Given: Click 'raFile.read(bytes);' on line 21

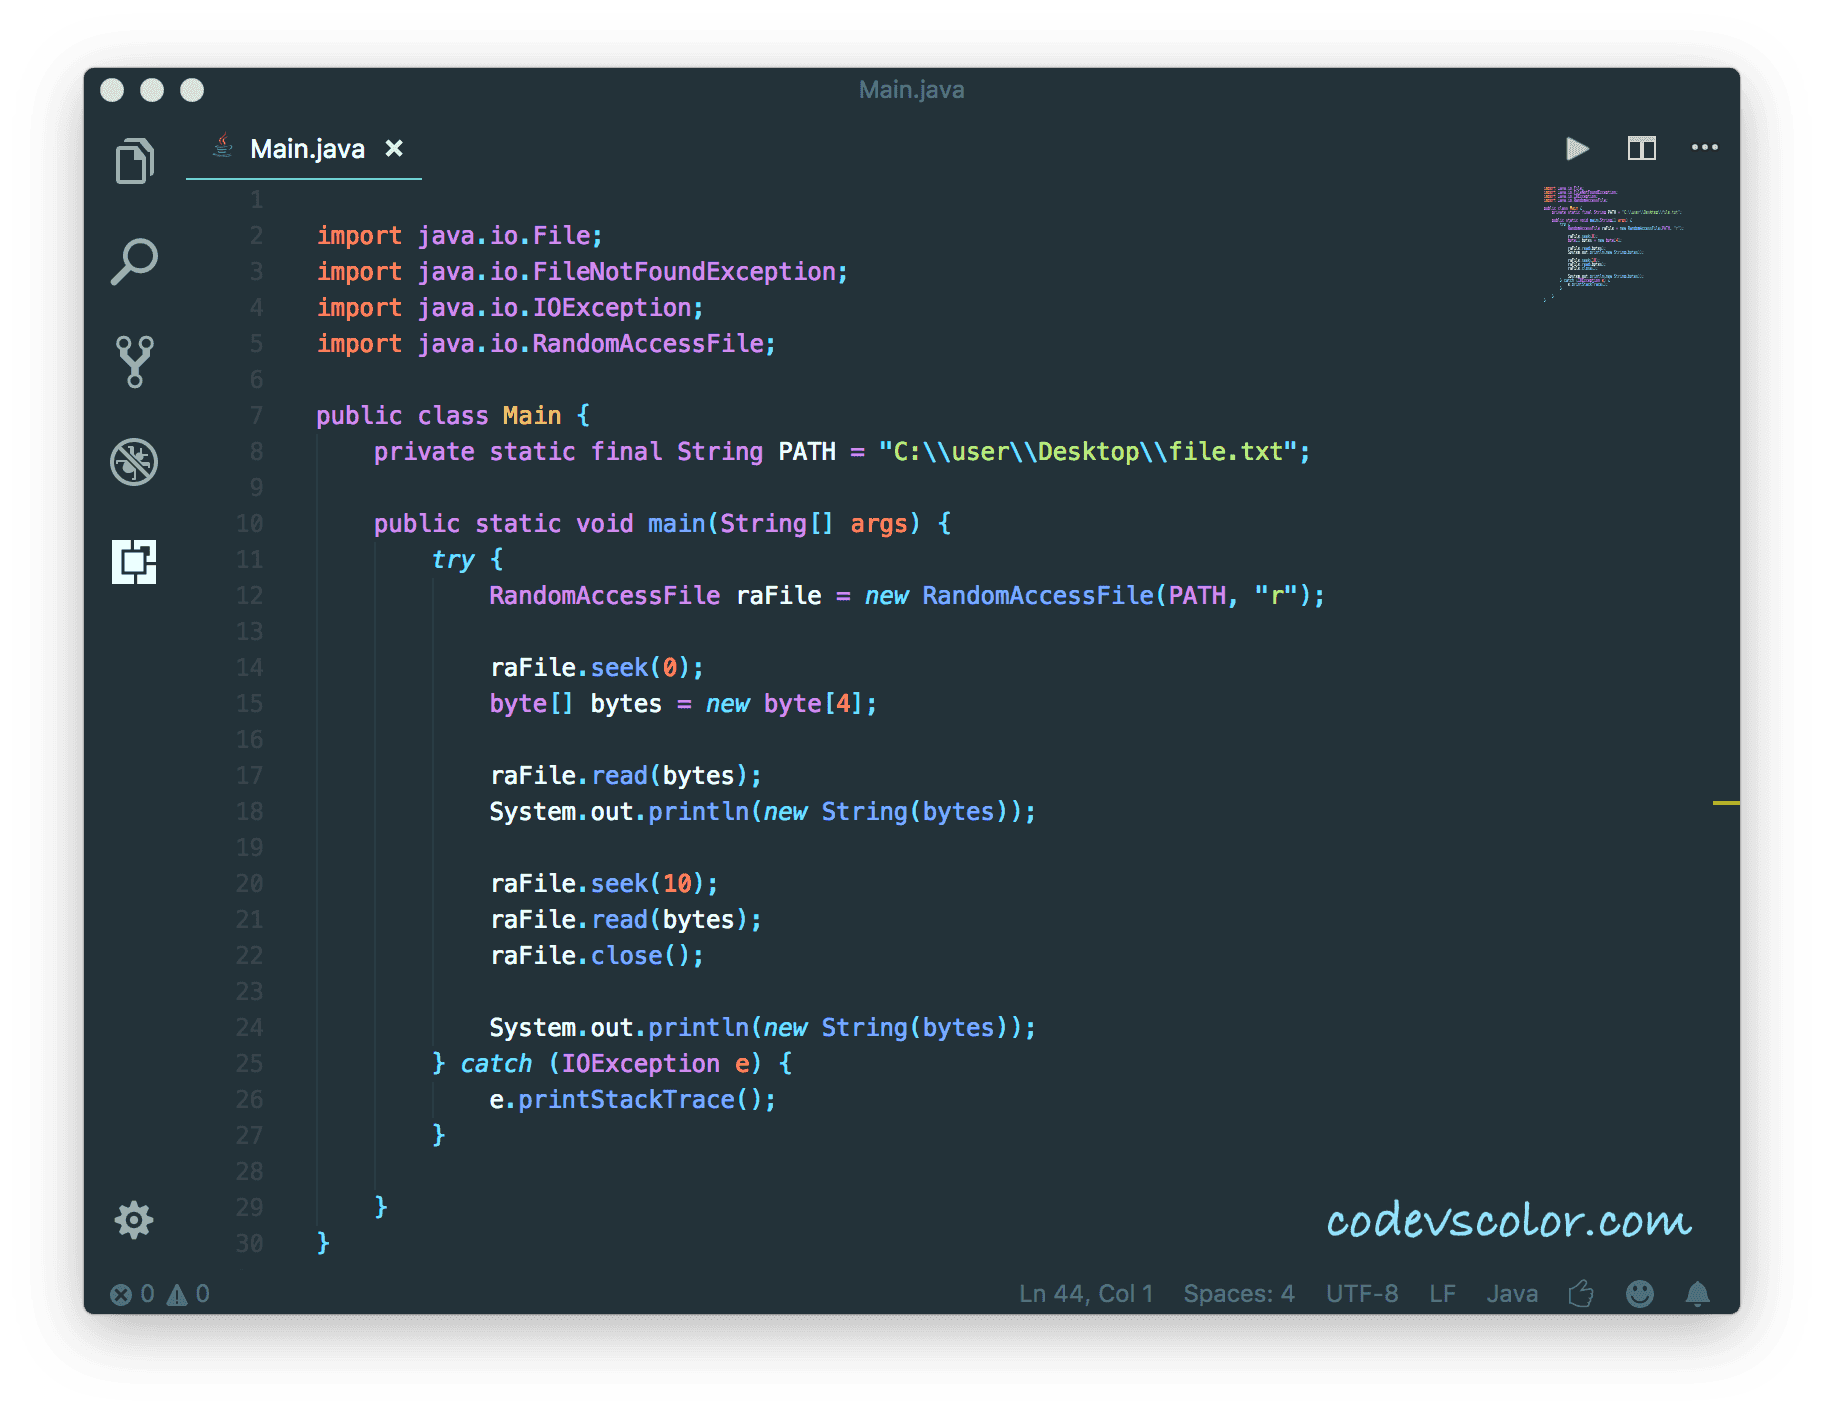Looking at the screenshot, I should click(x=626, y=920).
